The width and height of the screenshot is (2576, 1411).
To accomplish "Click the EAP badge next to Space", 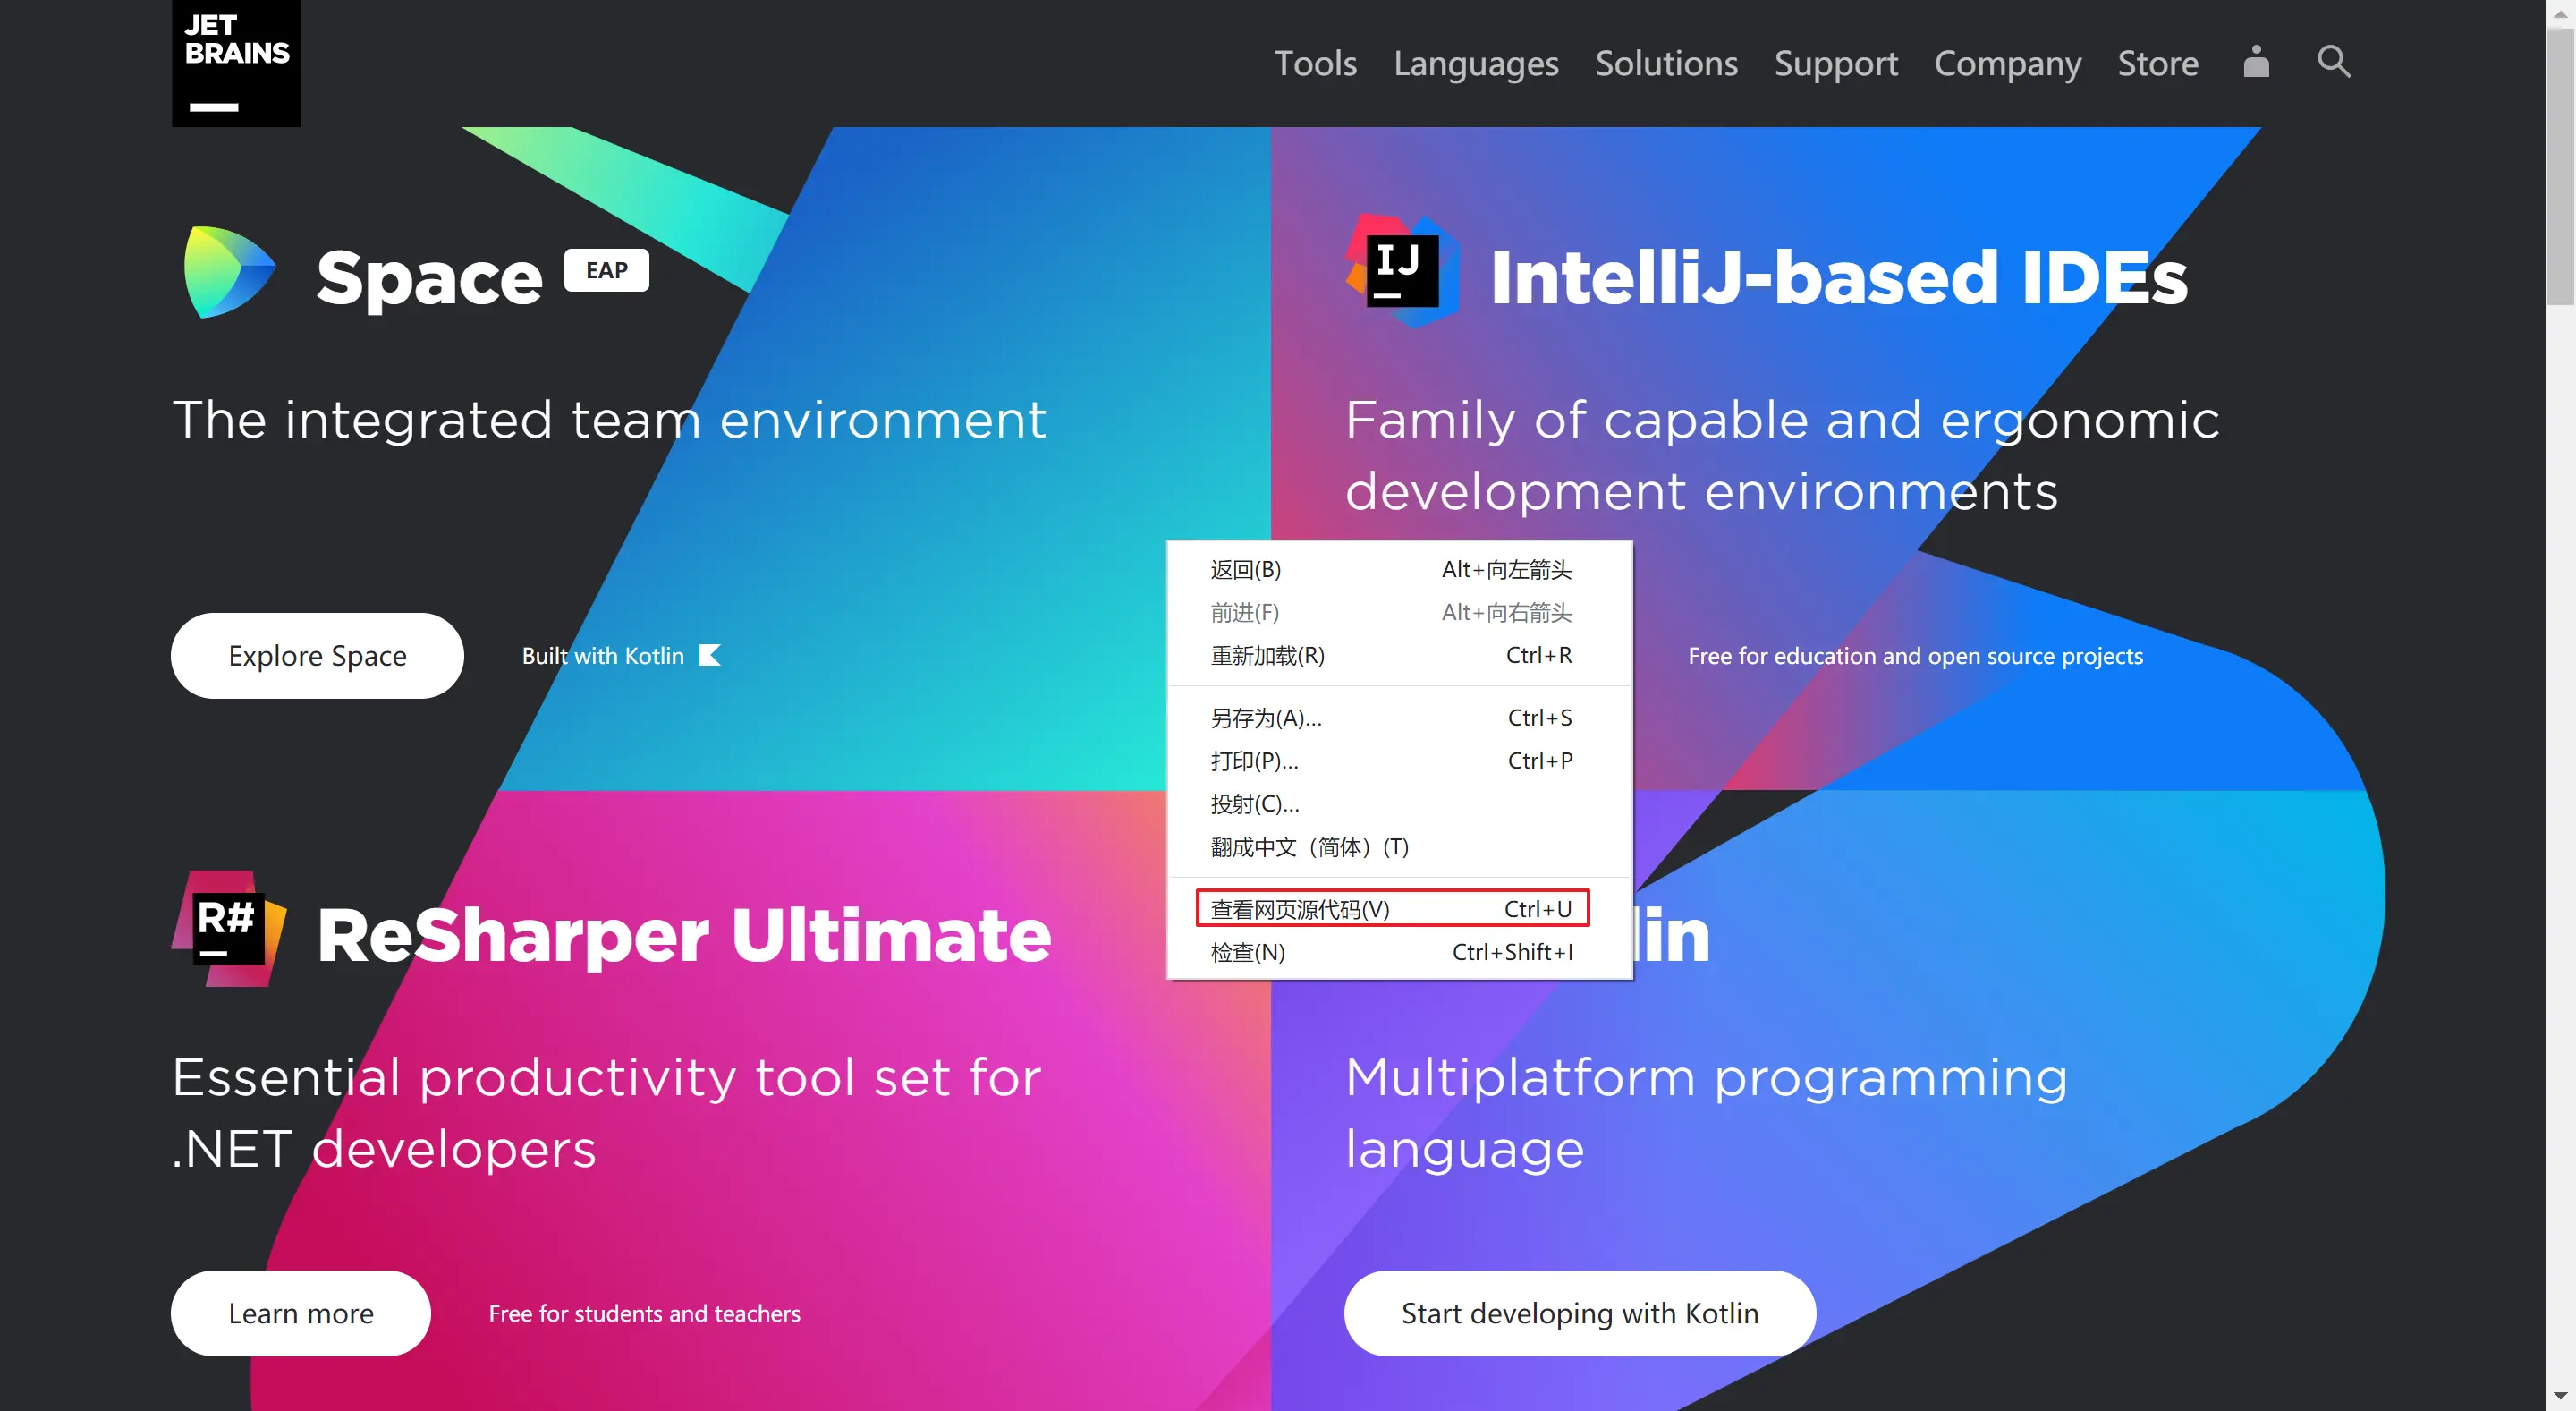I will [x=606, y=270].
